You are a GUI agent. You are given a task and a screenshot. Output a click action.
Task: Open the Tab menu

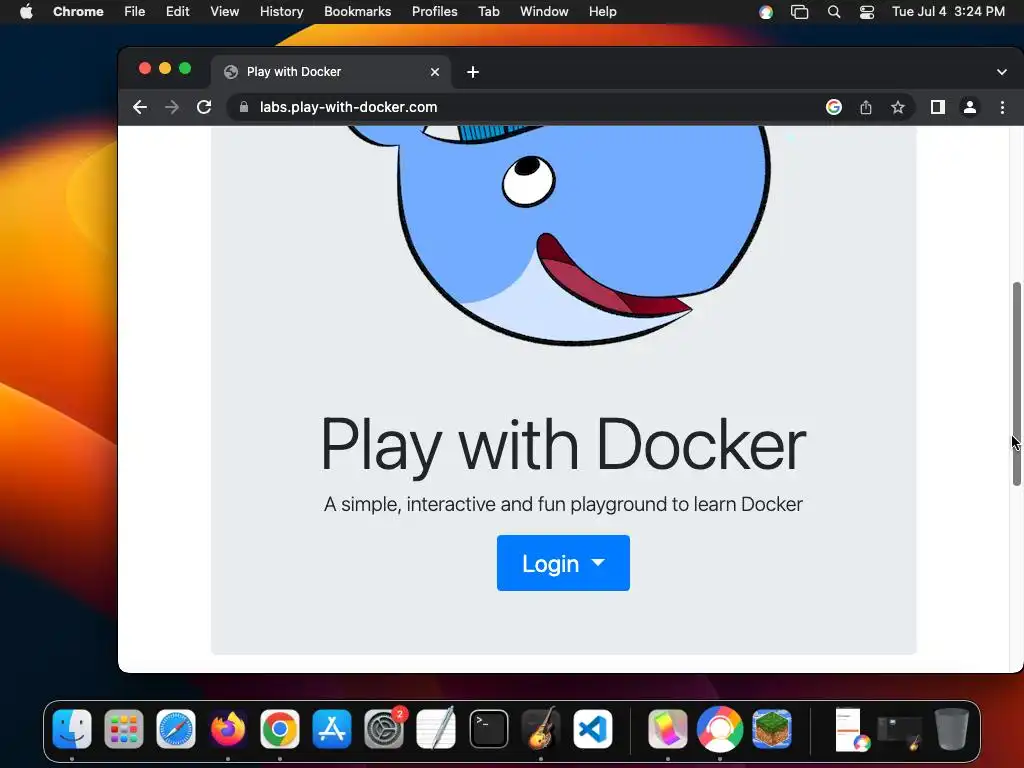point(488,12)
